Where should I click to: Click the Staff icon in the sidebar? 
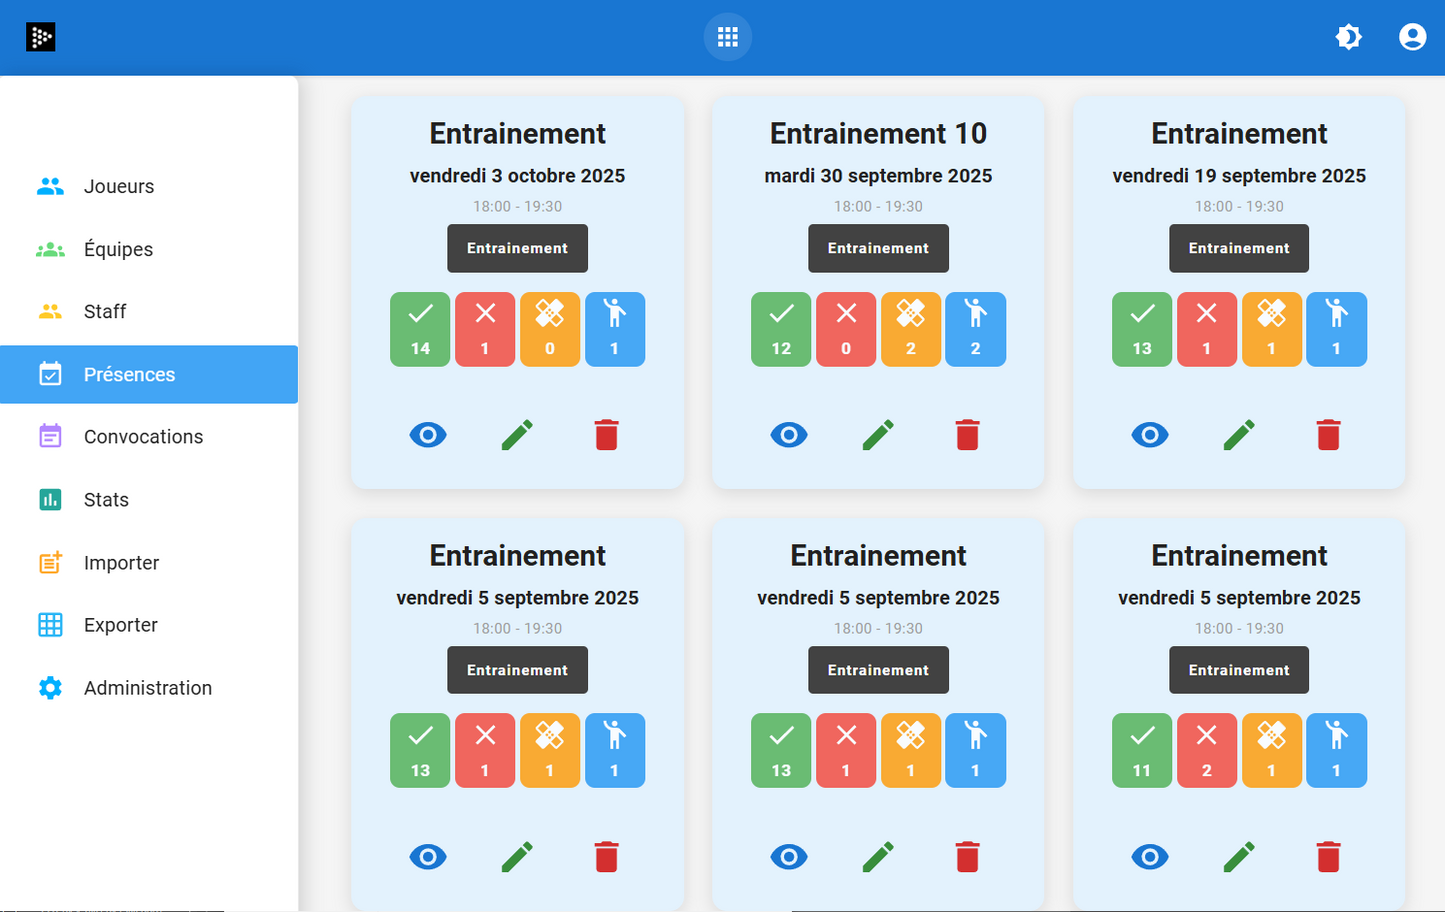click(49, 311)
